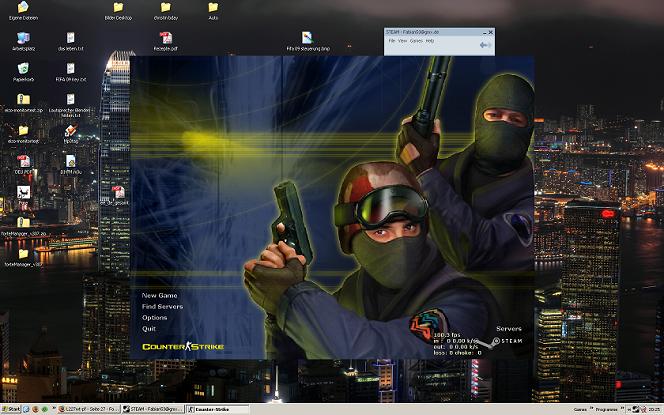Screen dimensions: 664x415
Task: Select FIFA 09 key.txt file icon
Action: tap(71, 72)
